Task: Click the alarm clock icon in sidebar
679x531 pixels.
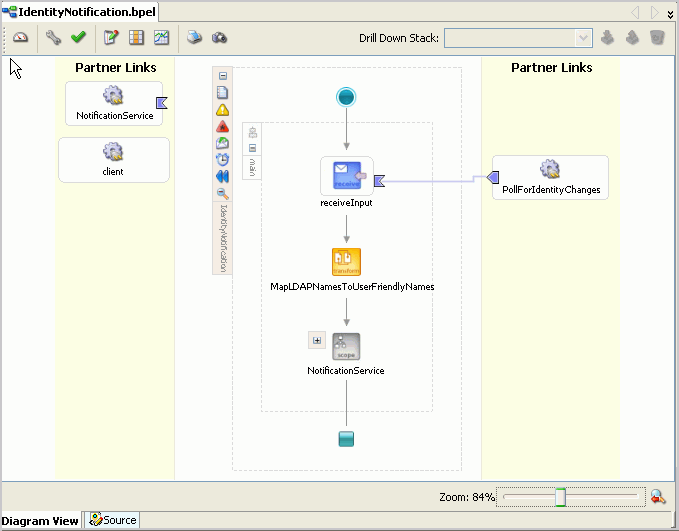Action: coord(222,159)
